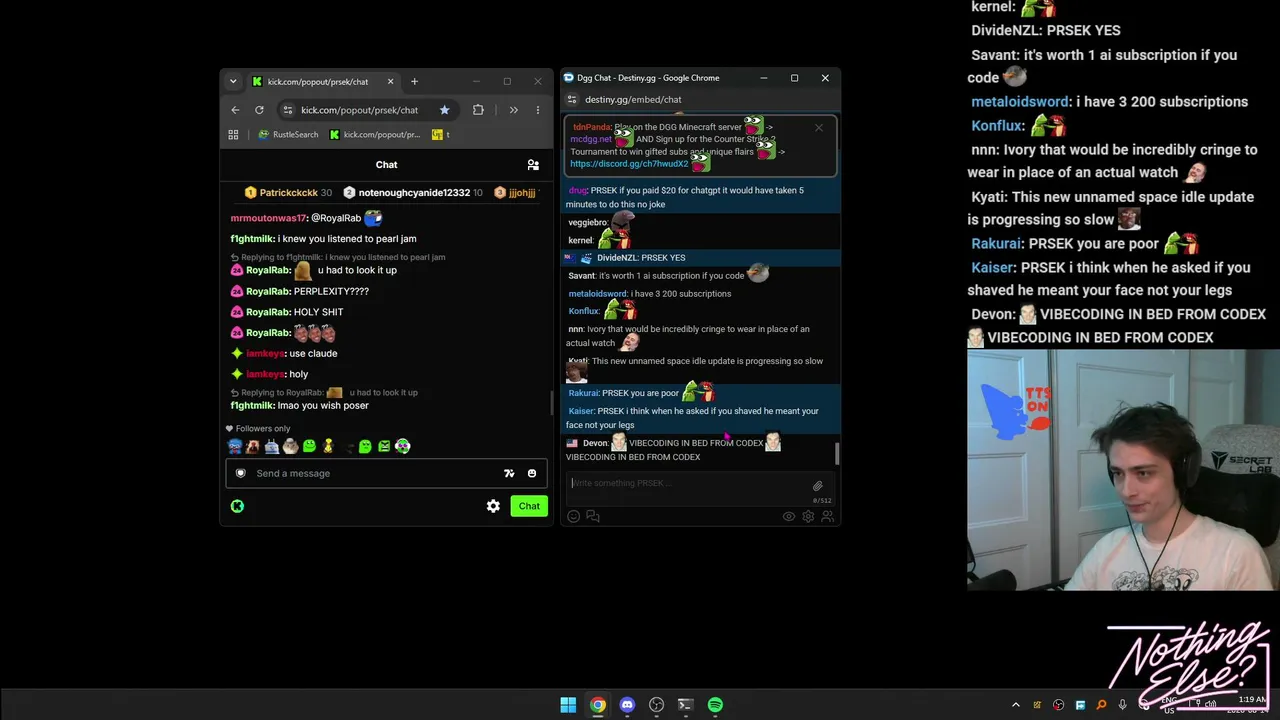This screenshot has width=1280, height=720.
Task: Click top gifter Patrickckckk
Action: coord(289,193)
